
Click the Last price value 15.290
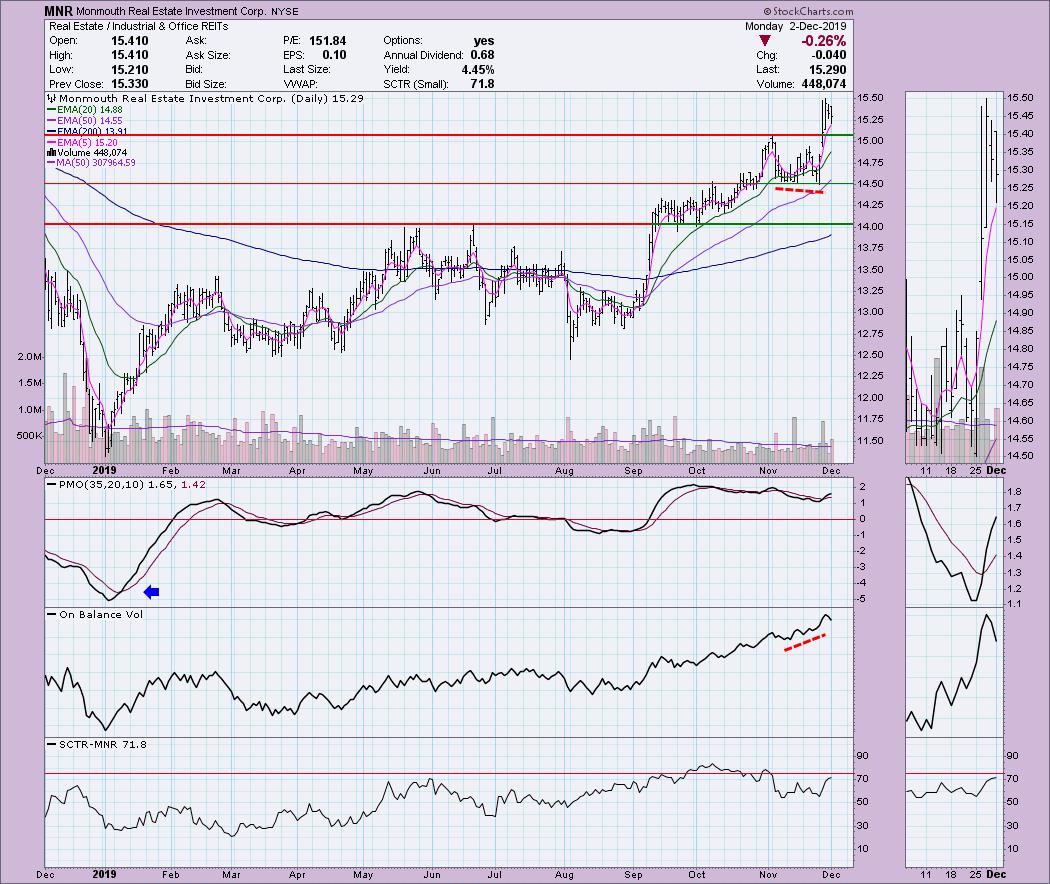click(827, 70)
